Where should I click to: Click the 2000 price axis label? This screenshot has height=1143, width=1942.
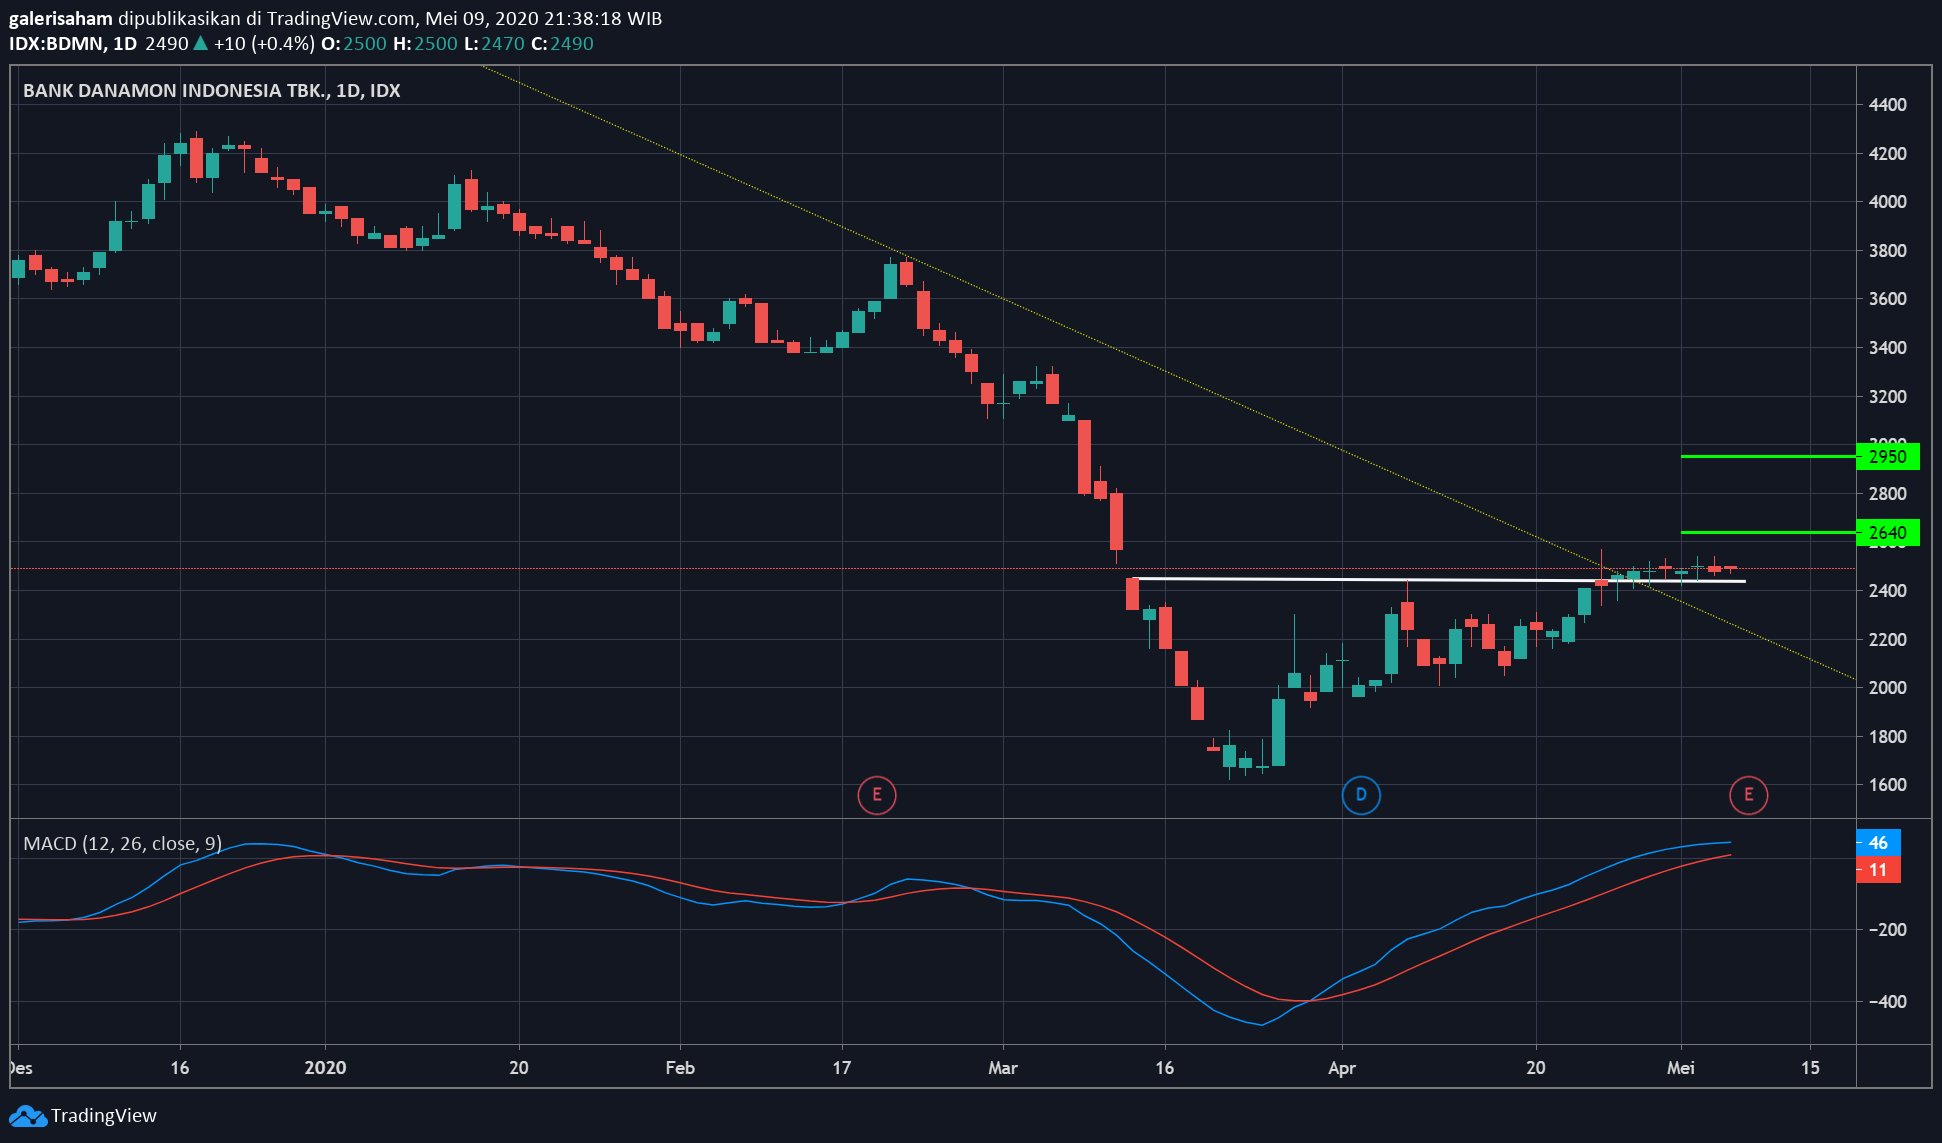click(1887, 687)
